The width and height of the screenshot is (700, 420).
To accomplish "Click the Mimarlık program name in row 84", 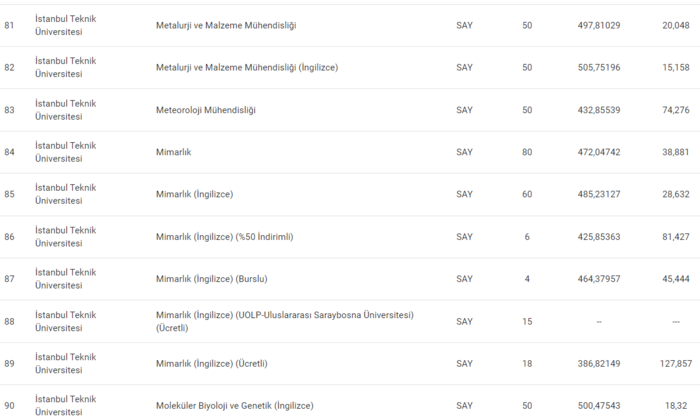I will click(x=174, y=152).
